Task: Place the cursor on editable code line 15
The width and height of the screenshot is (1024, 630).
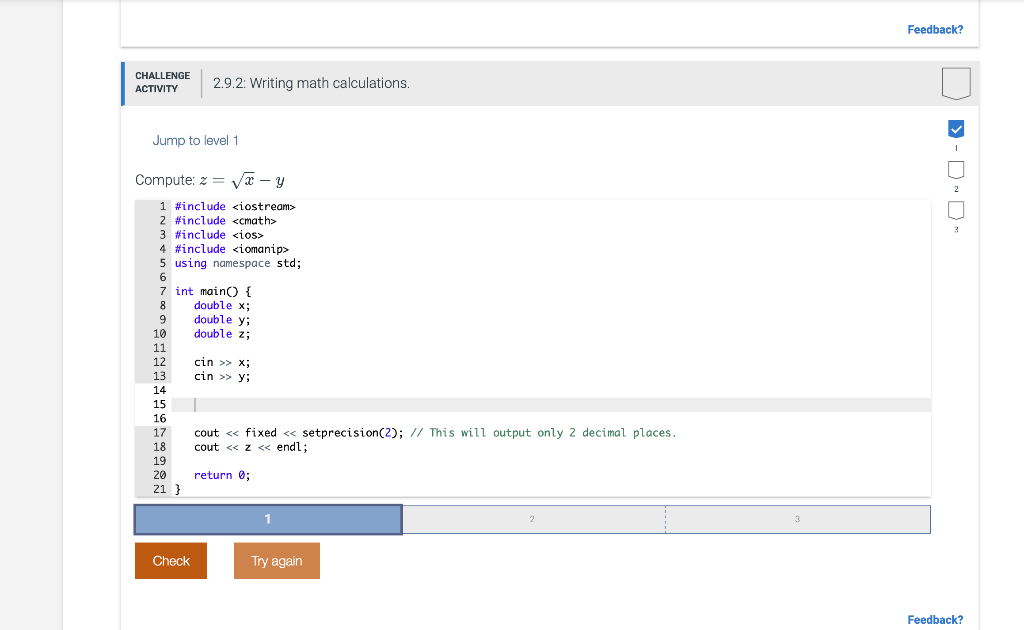Action: pyautogui.click(x=551, y=405)
